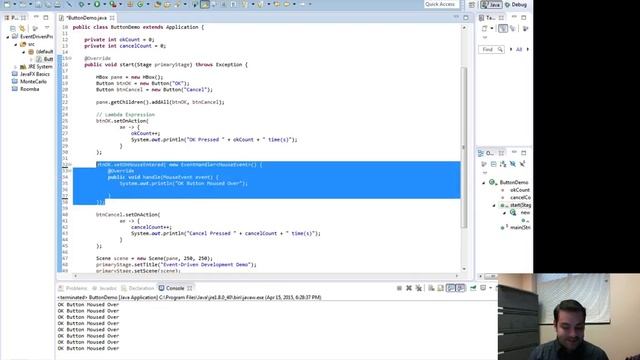Select the Roomba project
The image size is (640, 360).
(26, 89)
